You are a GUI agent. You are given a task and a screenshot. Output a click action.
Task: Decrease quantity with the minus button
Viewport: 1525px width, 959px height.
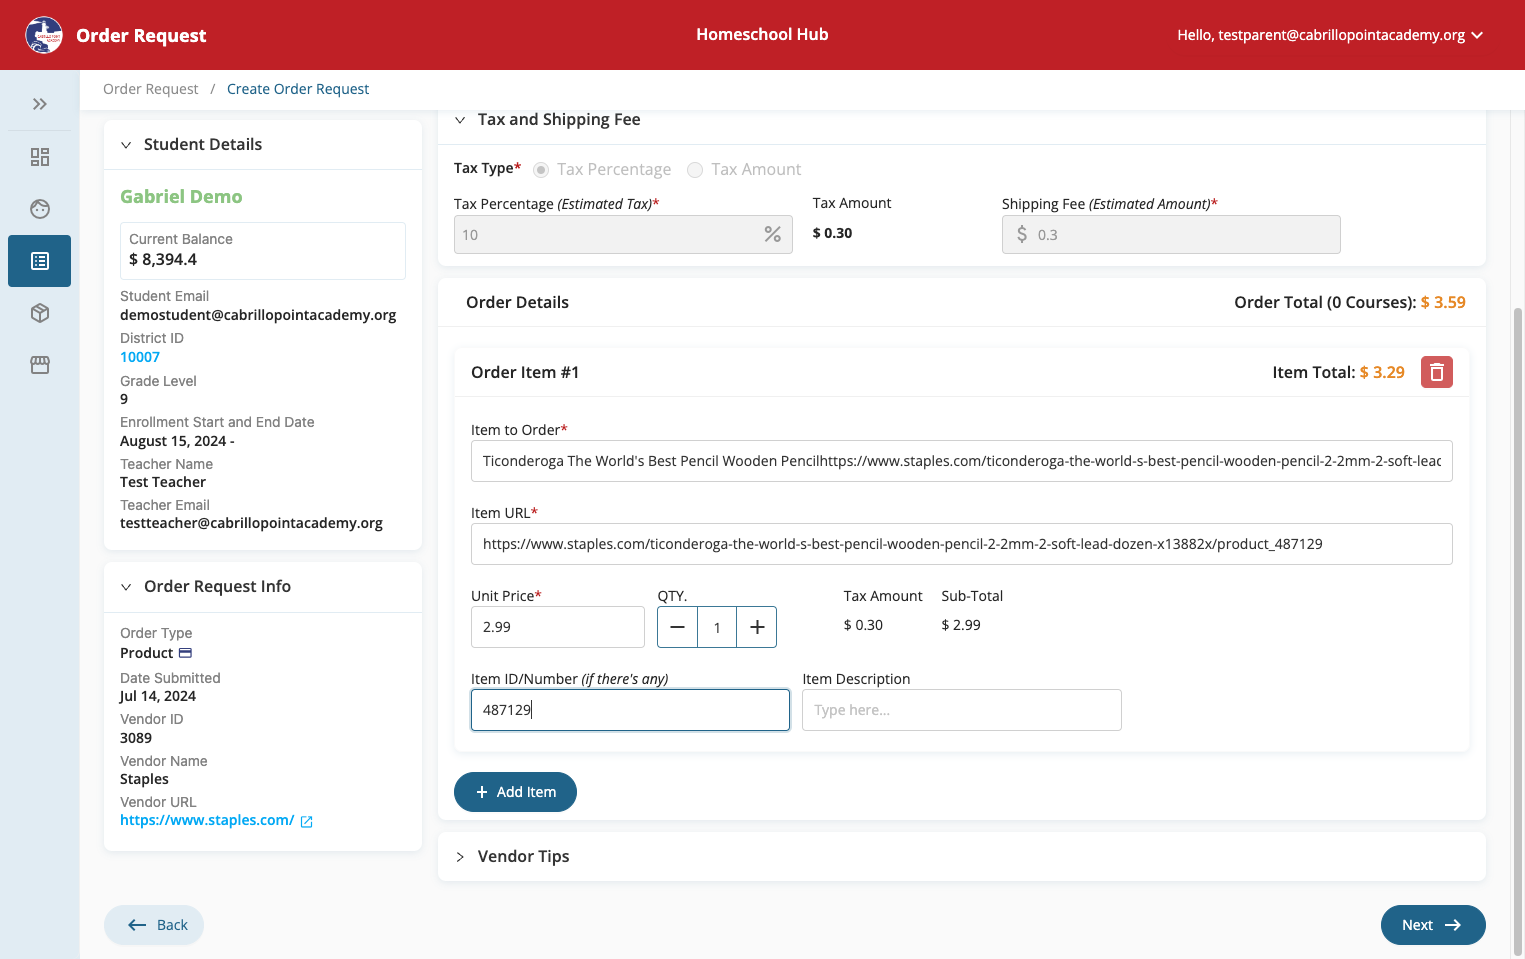(677, 627)
